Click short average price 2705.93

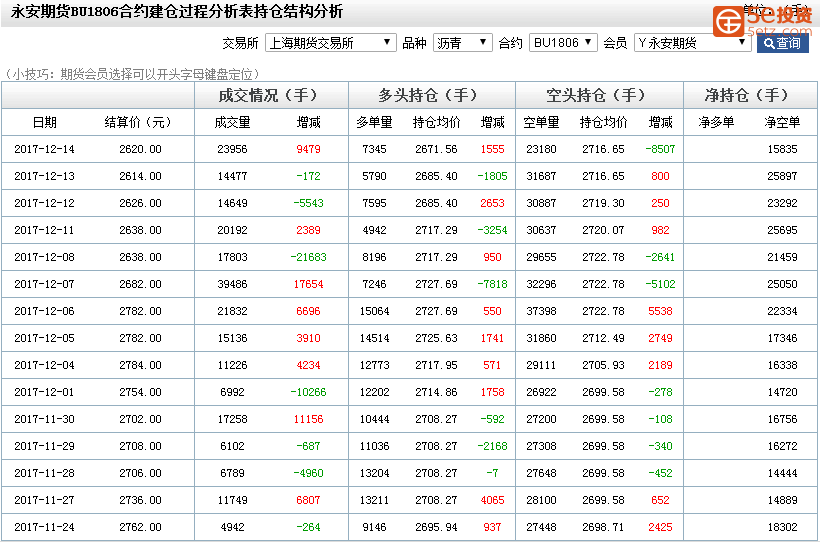coord(603,365)
